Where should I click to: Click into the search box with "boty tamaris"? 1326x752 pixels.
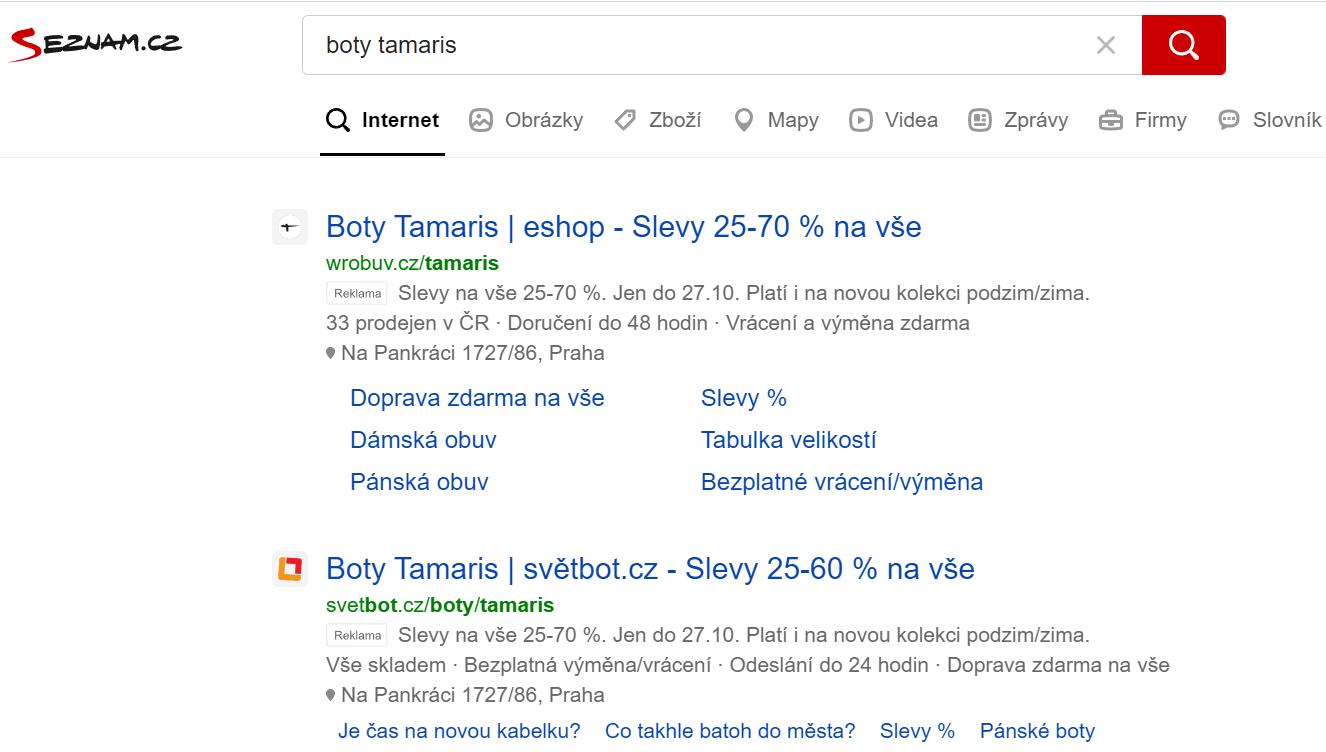[700, 45]
